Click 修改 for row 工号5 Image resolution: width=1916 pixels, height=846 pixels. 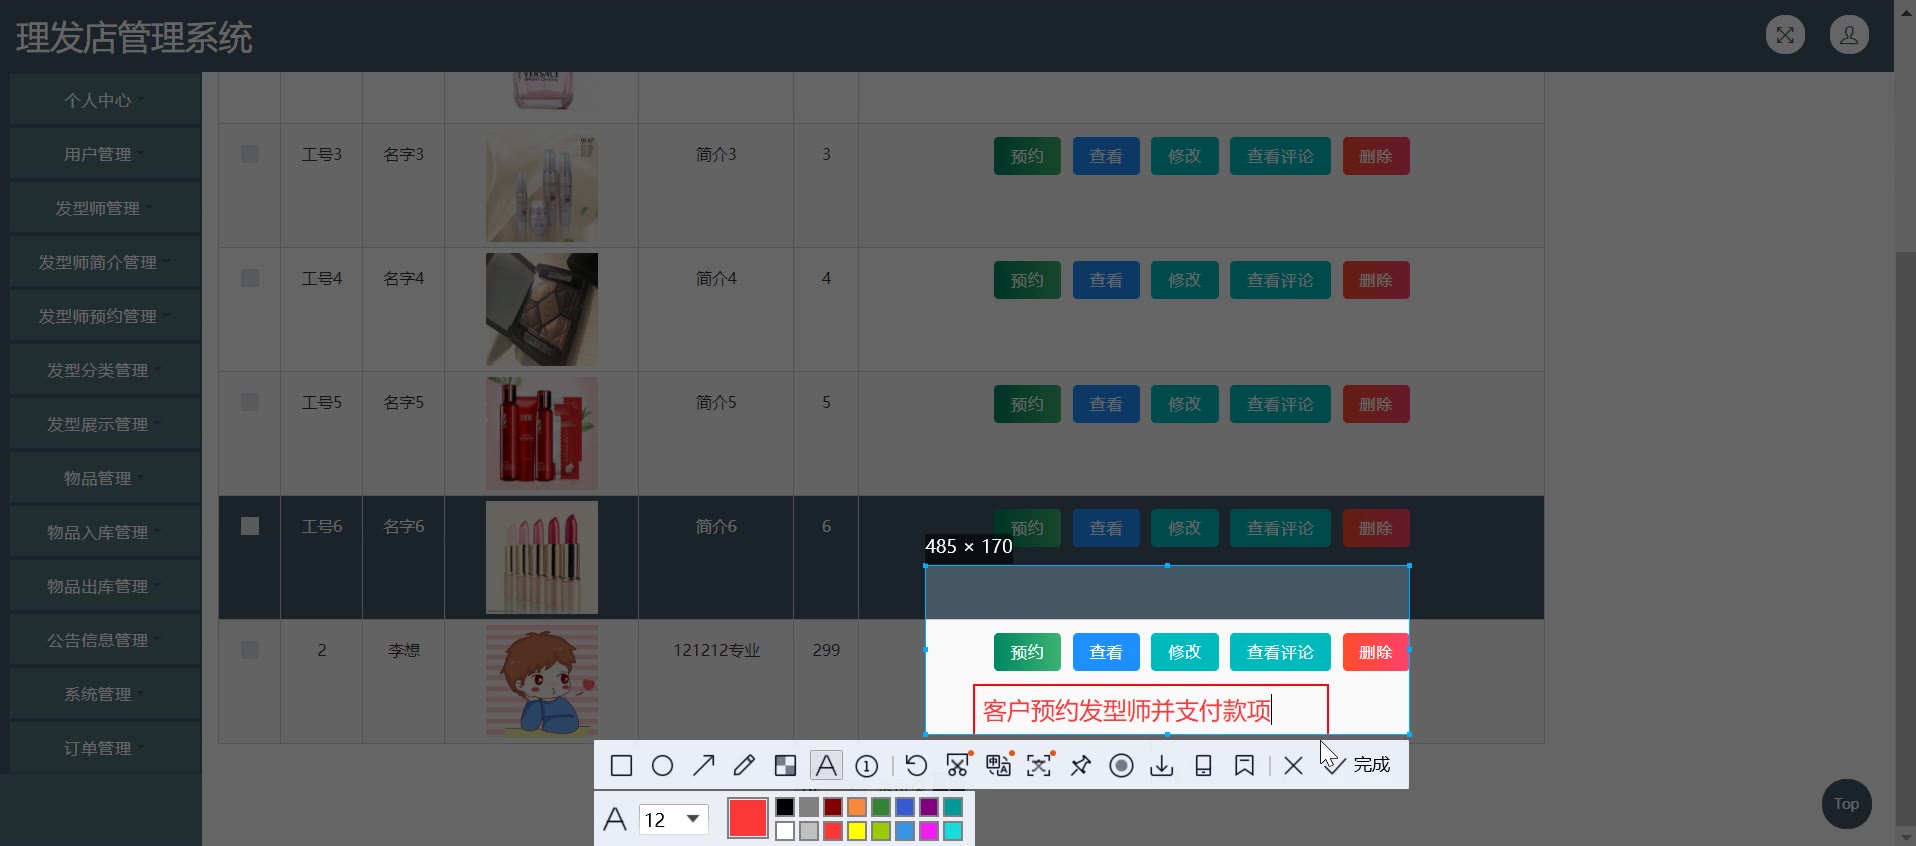tap(1185, 404)
